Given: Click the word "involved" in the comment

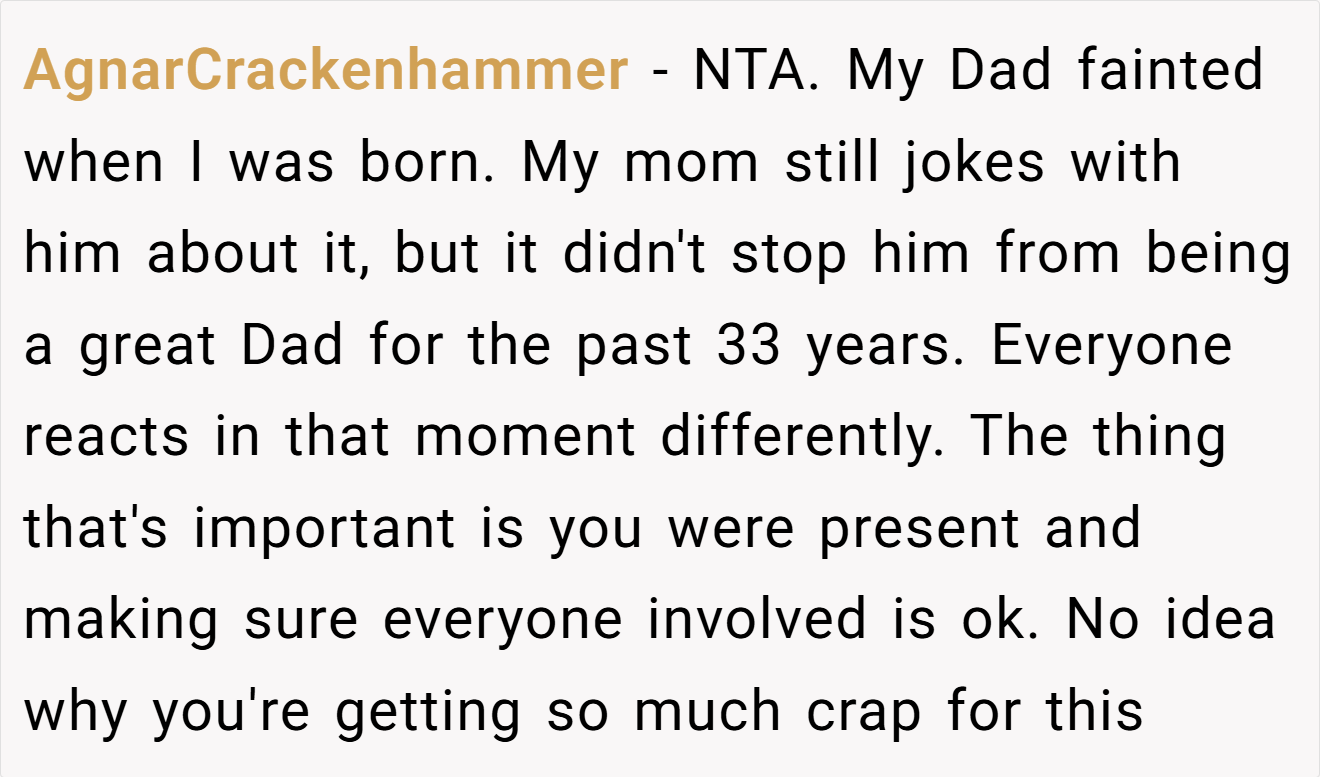Looking at the screenshot, I should click(x=756, y=620).
